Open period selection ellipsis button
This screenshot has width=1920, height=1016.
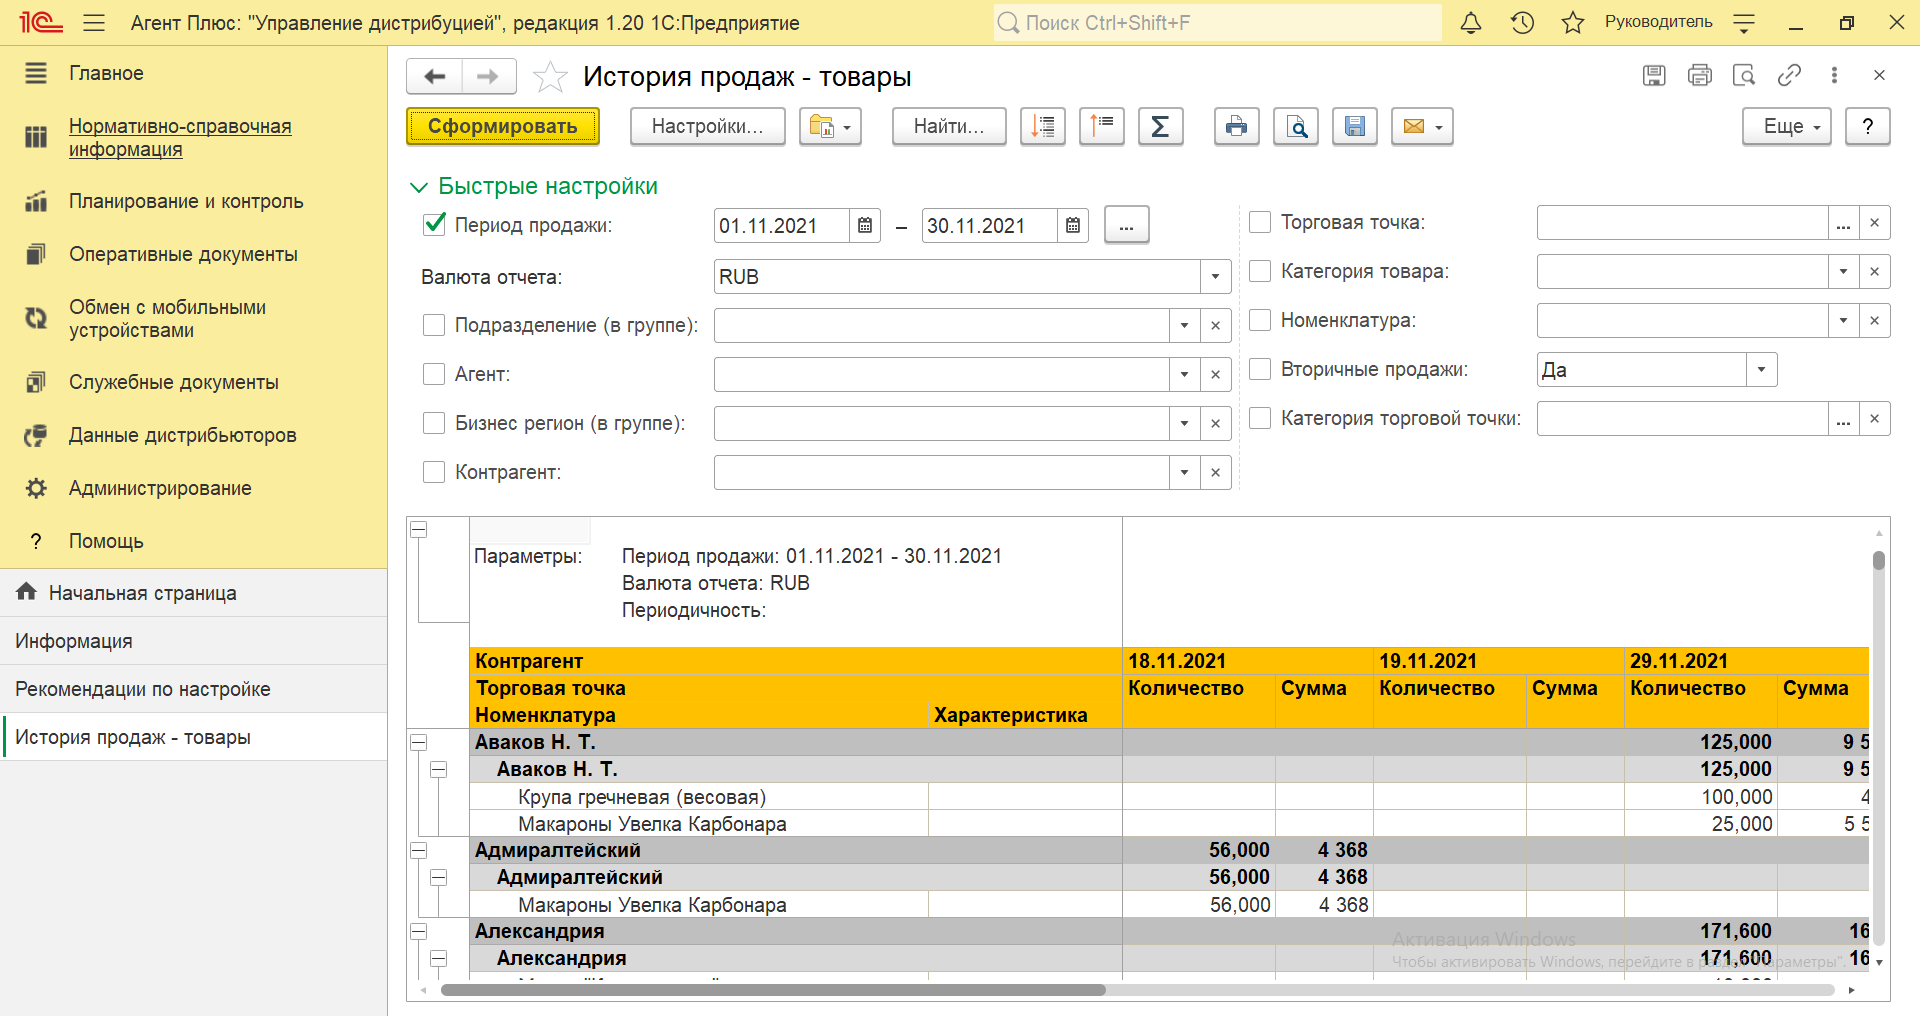click(x=1126, y=226)
